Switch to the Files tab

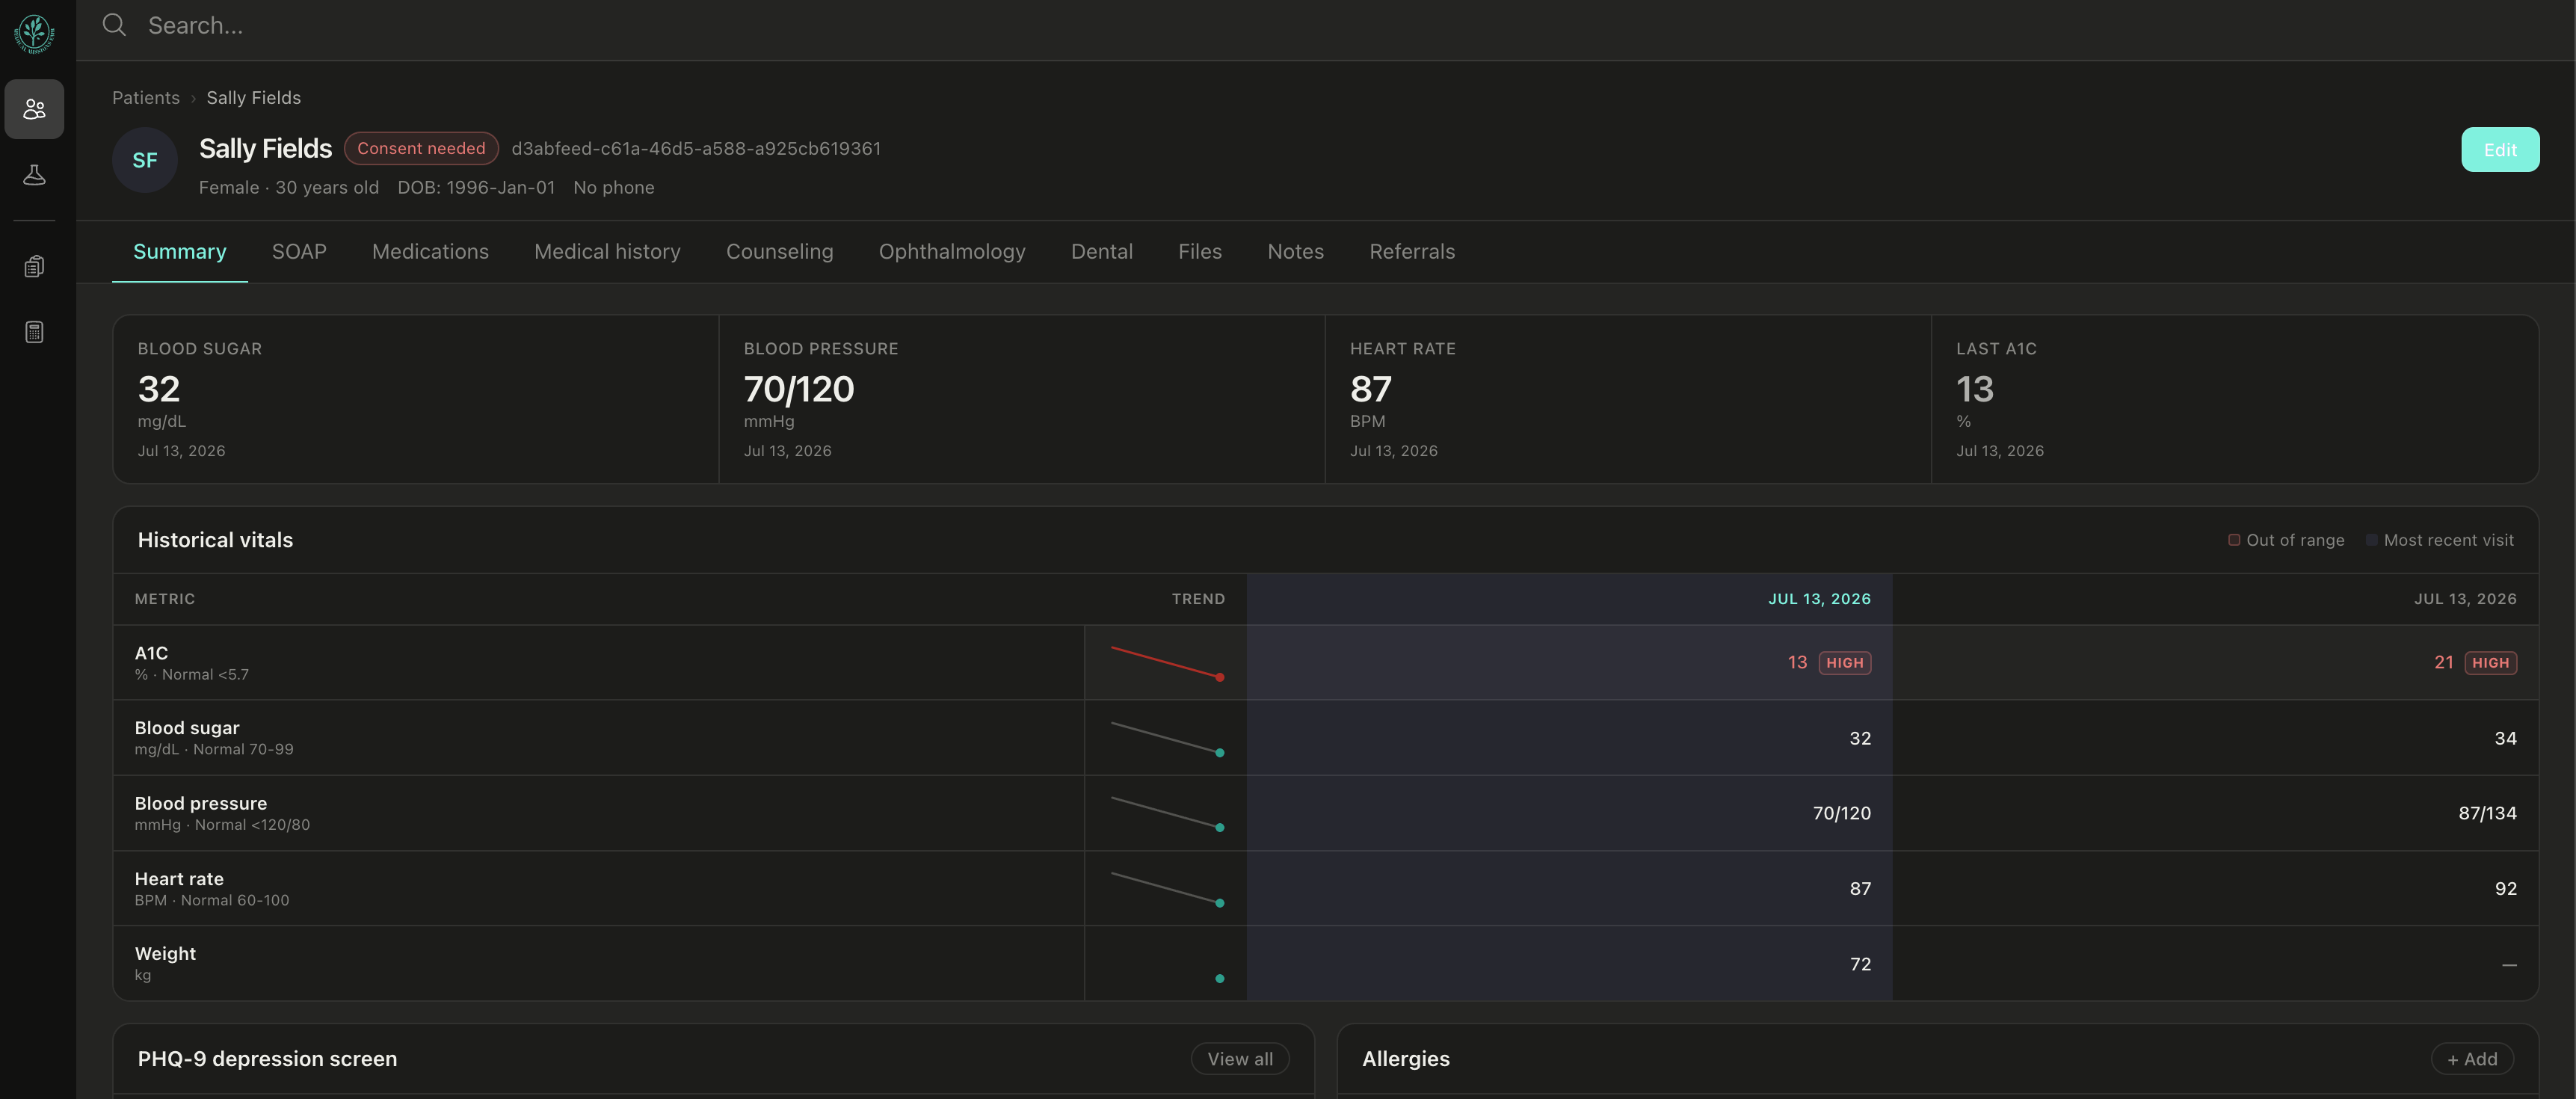tap(1200, 252)
